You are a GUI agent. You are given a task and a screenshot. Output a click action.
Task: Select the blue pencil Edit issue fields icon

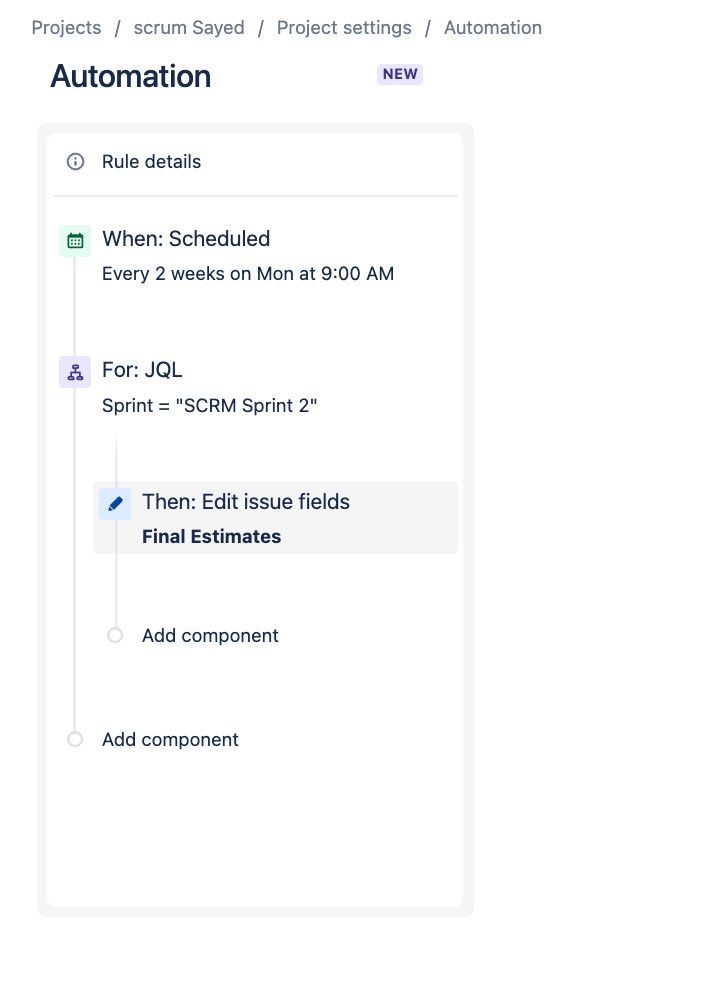tap(115, 503)
